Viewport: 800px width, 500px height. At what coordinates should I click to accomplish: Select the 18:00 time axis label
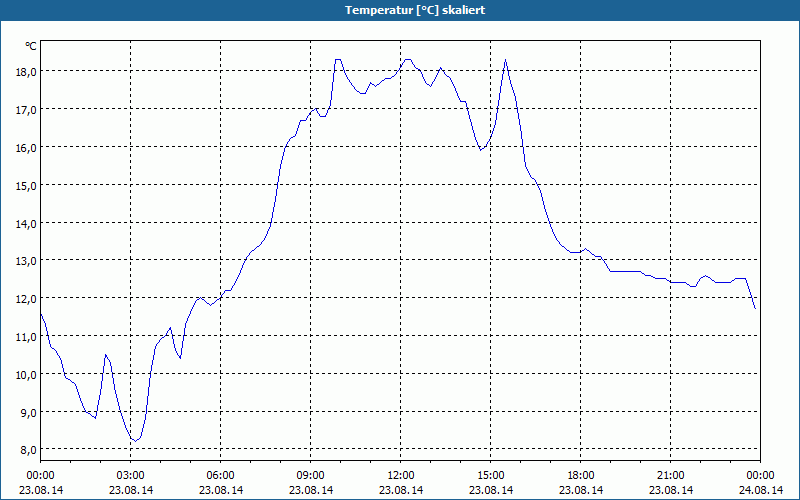pos(581,476)
